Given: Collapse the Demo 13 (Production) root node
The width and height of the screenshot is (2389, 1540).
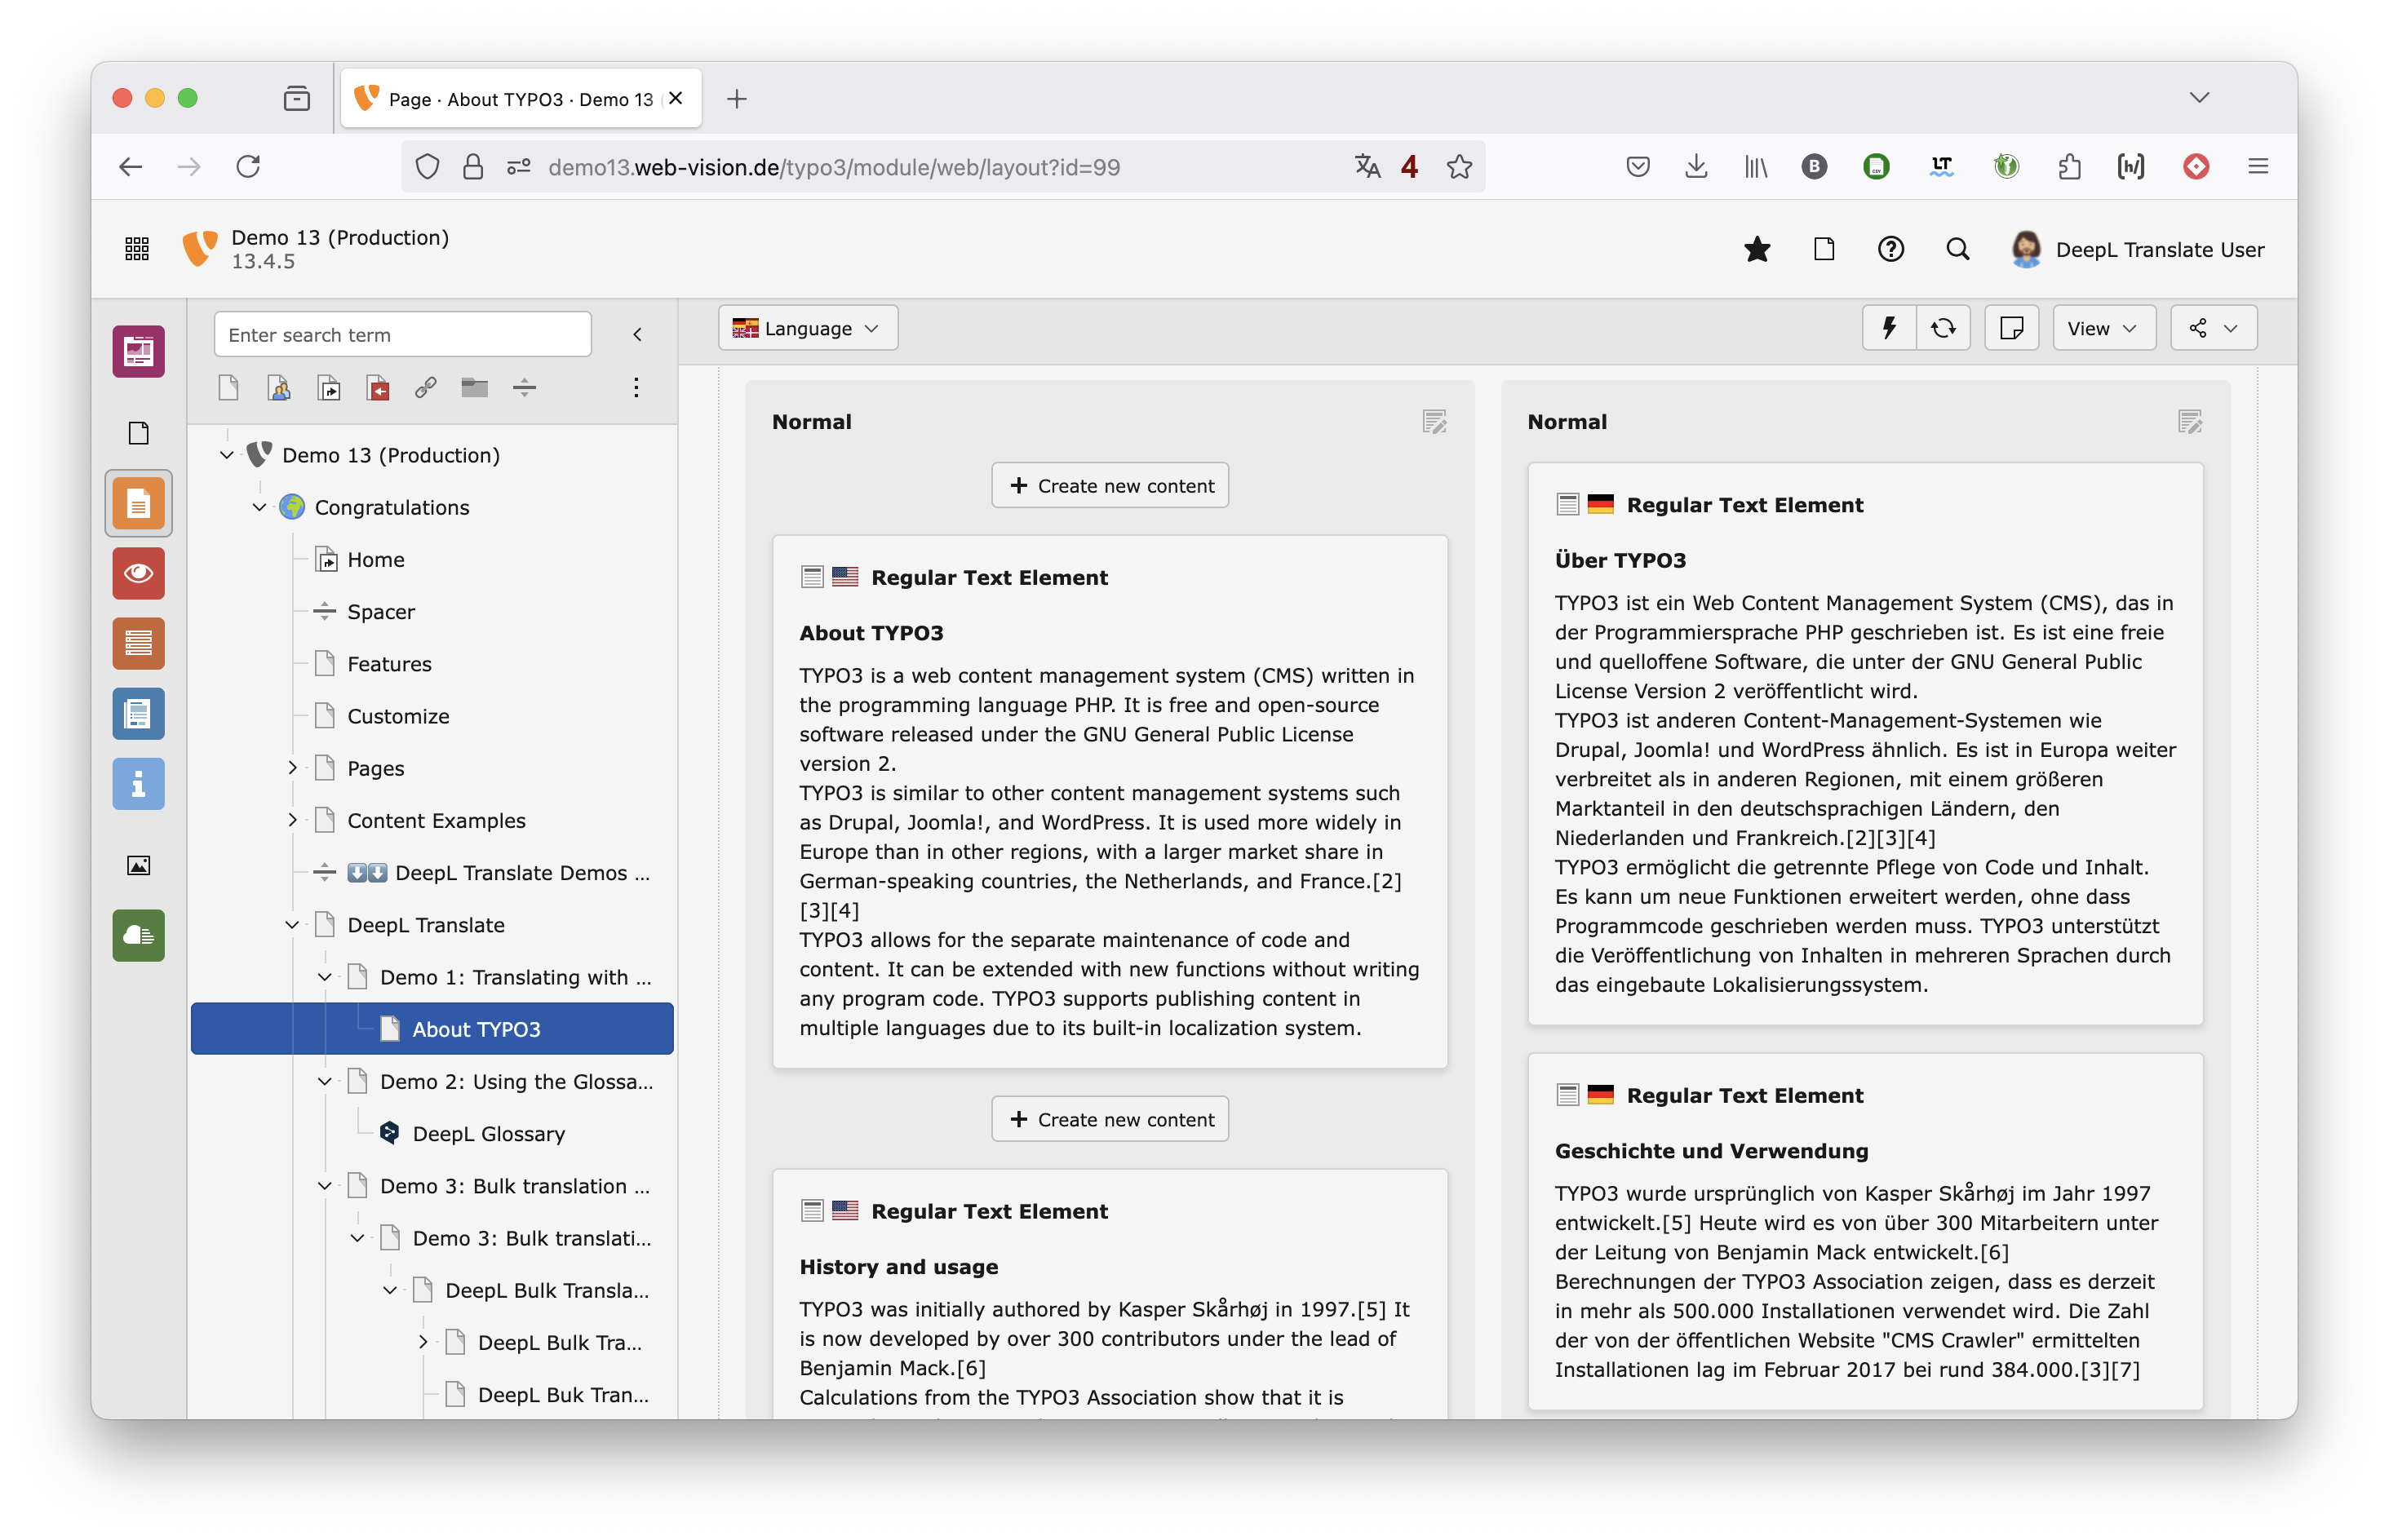Looking at the screenshot, I should tap(227, 455).
